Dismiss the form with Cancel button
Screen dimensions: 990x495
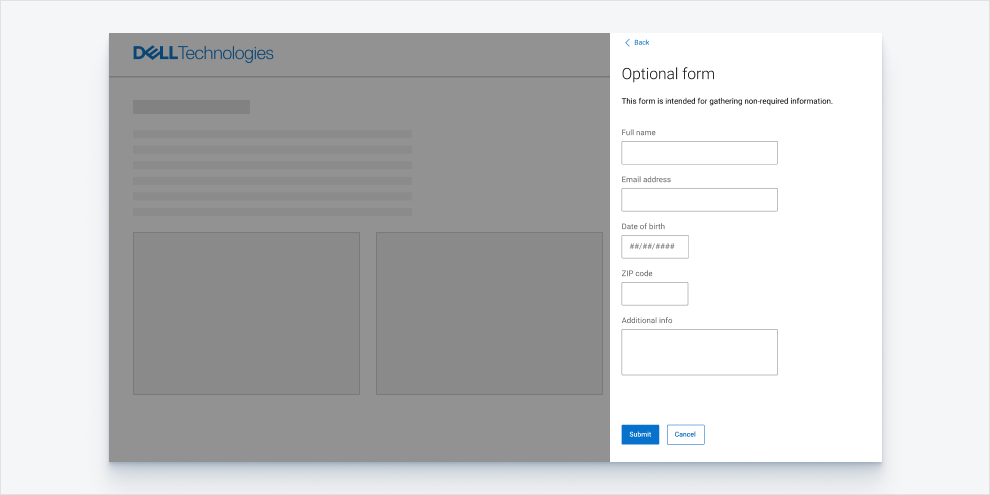(685, 434)
